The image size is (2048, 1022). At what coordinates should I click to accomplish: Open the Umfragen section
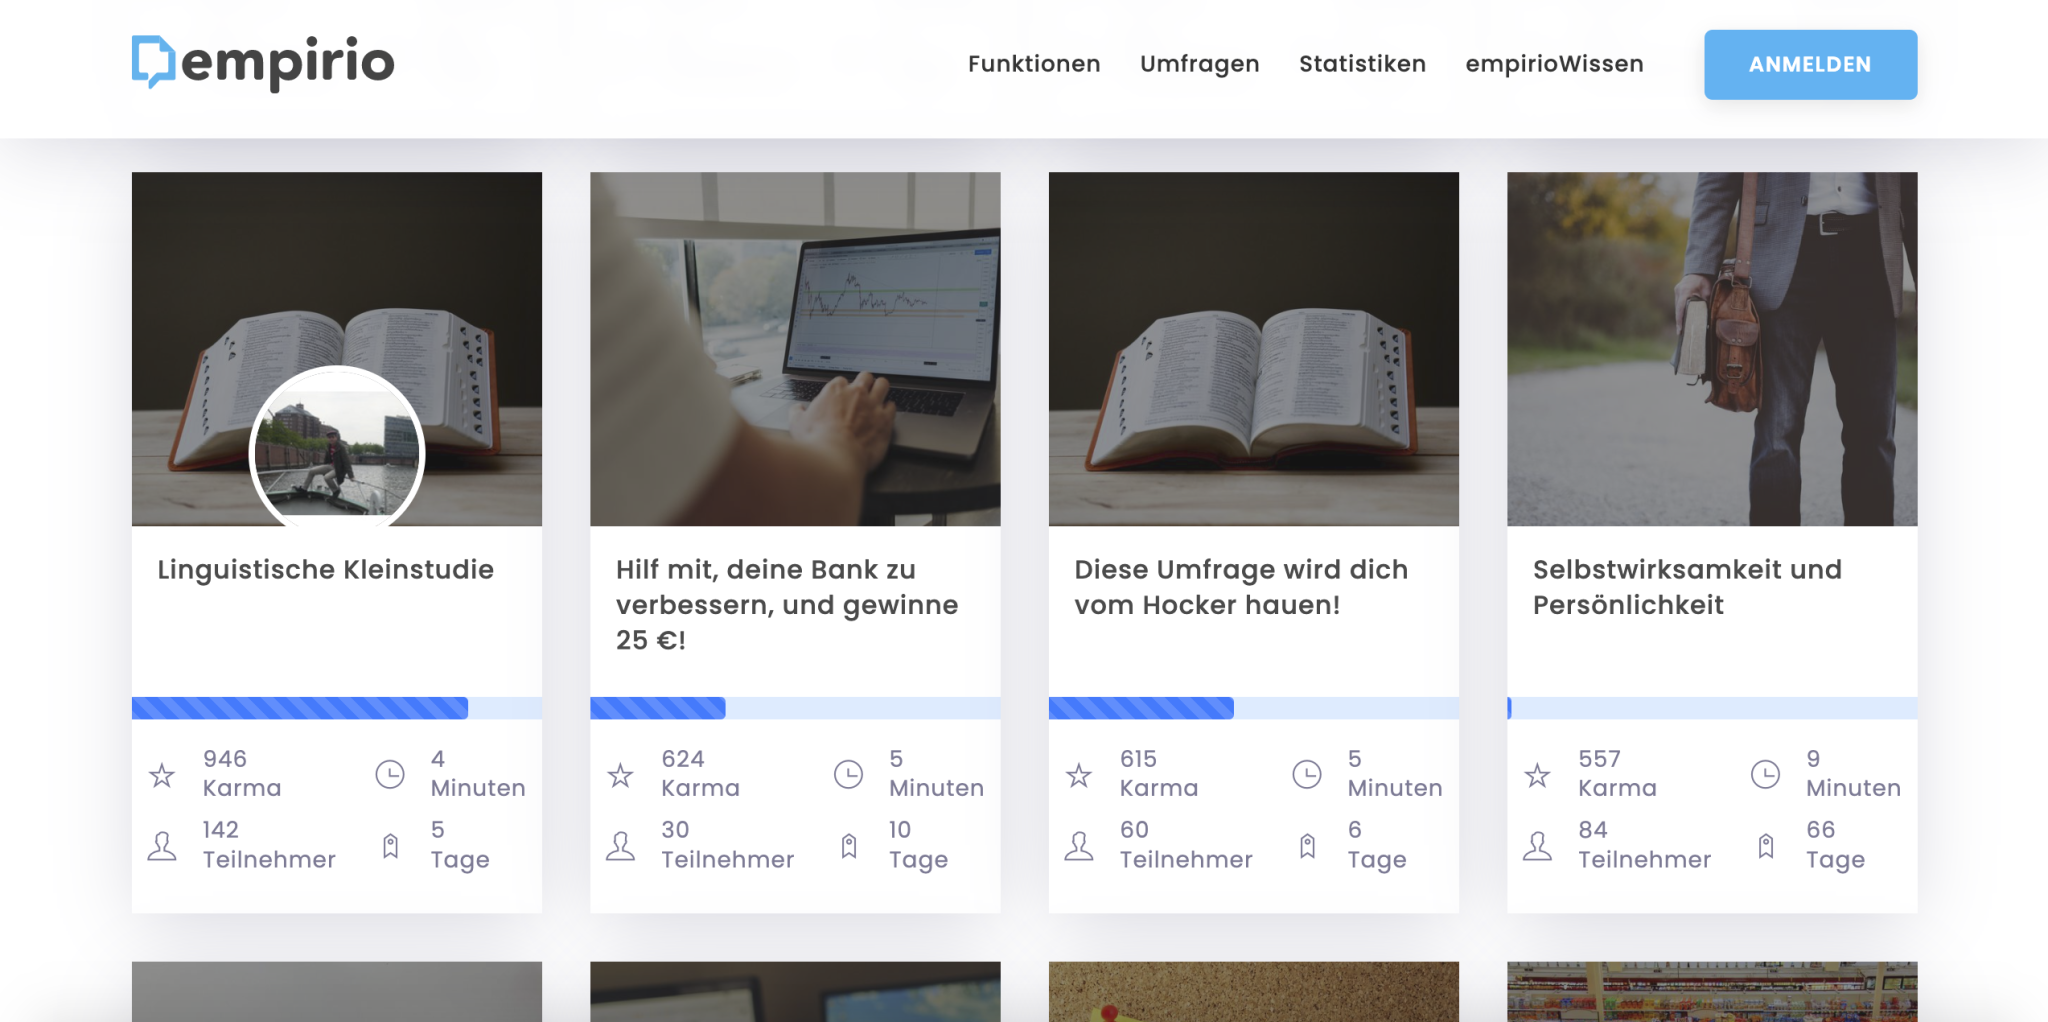point(1199,63)
